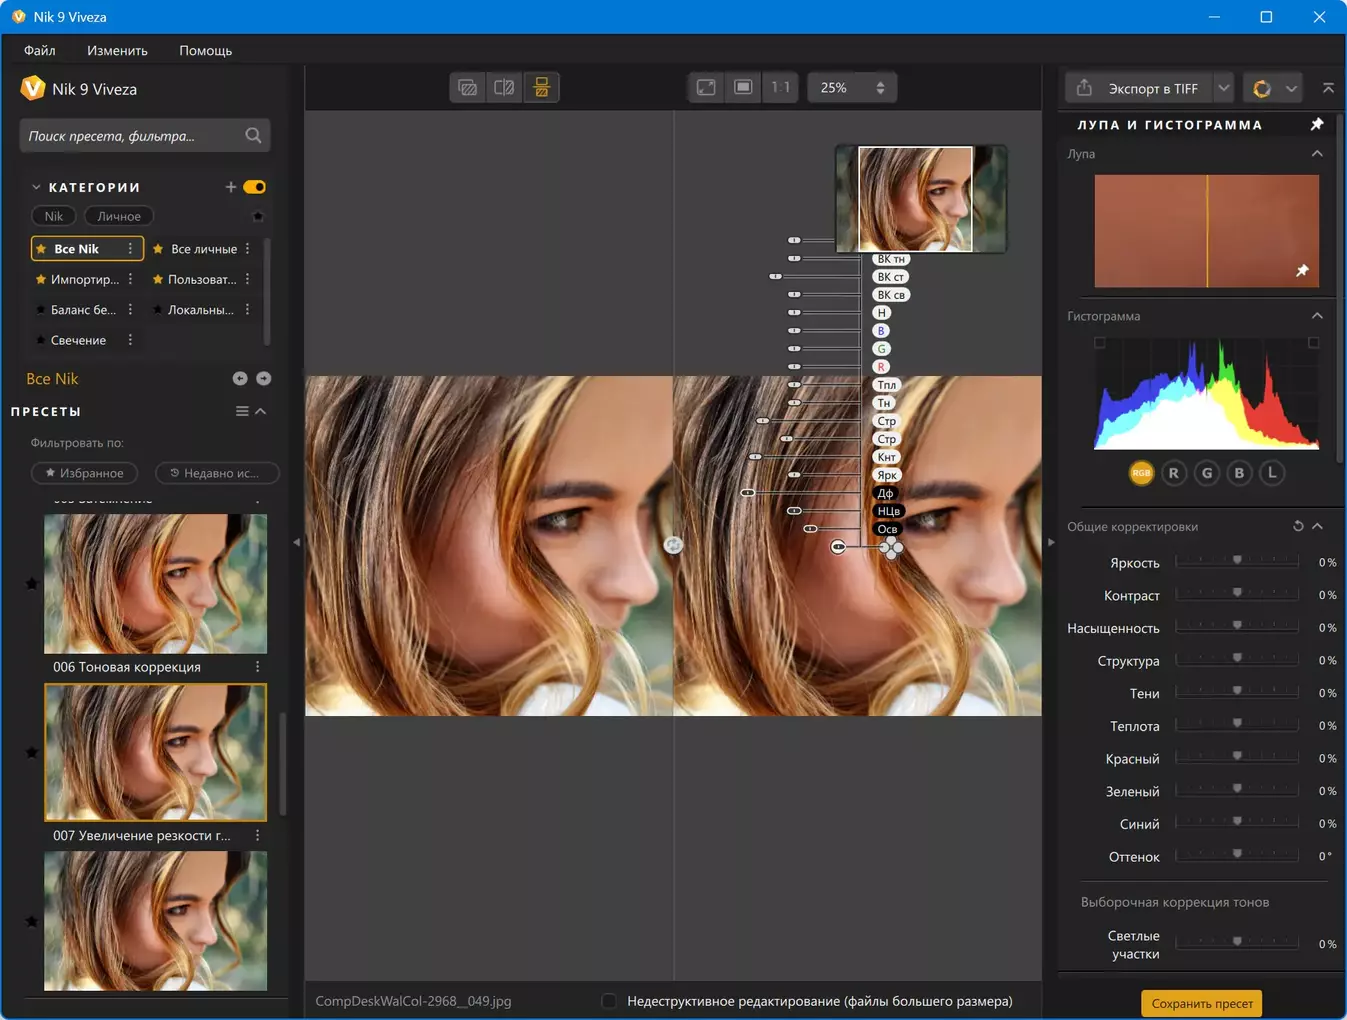
Task: Set zoom with the 1:1 button
Action: [780, 88]
